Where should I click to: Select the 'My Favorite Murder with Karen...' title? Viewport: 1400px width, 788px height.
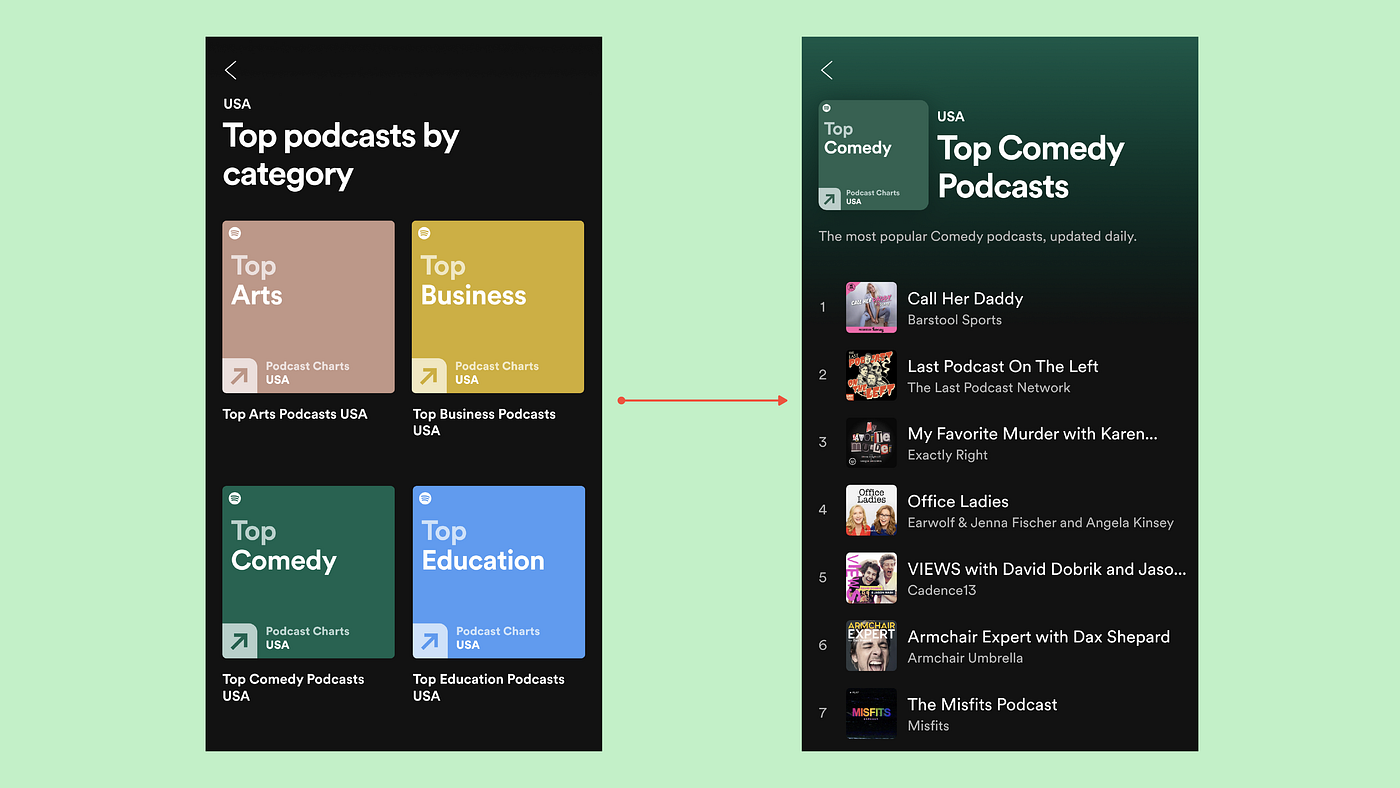1032,434
